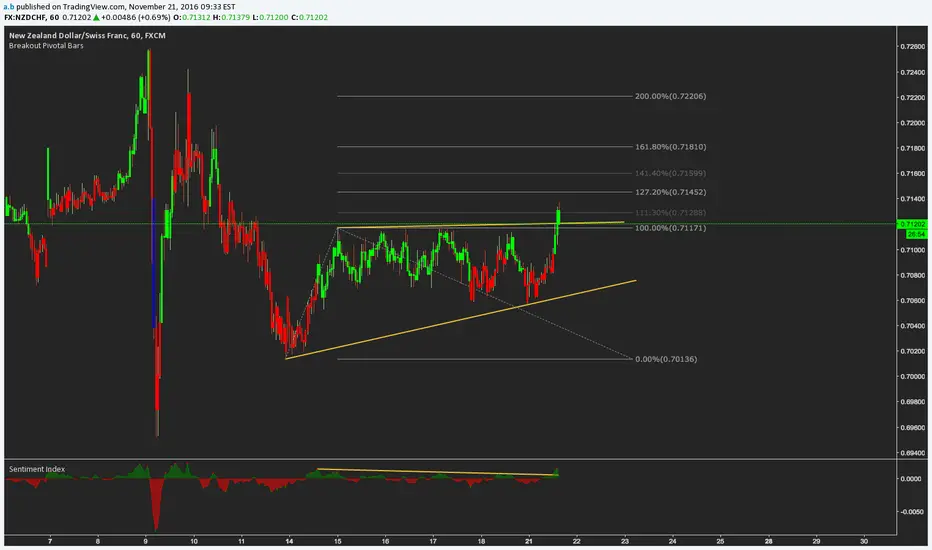This screenshot has width=932, height=550.
Task: Click the date 21 on time axis
Action: click(x=529, y=542)
